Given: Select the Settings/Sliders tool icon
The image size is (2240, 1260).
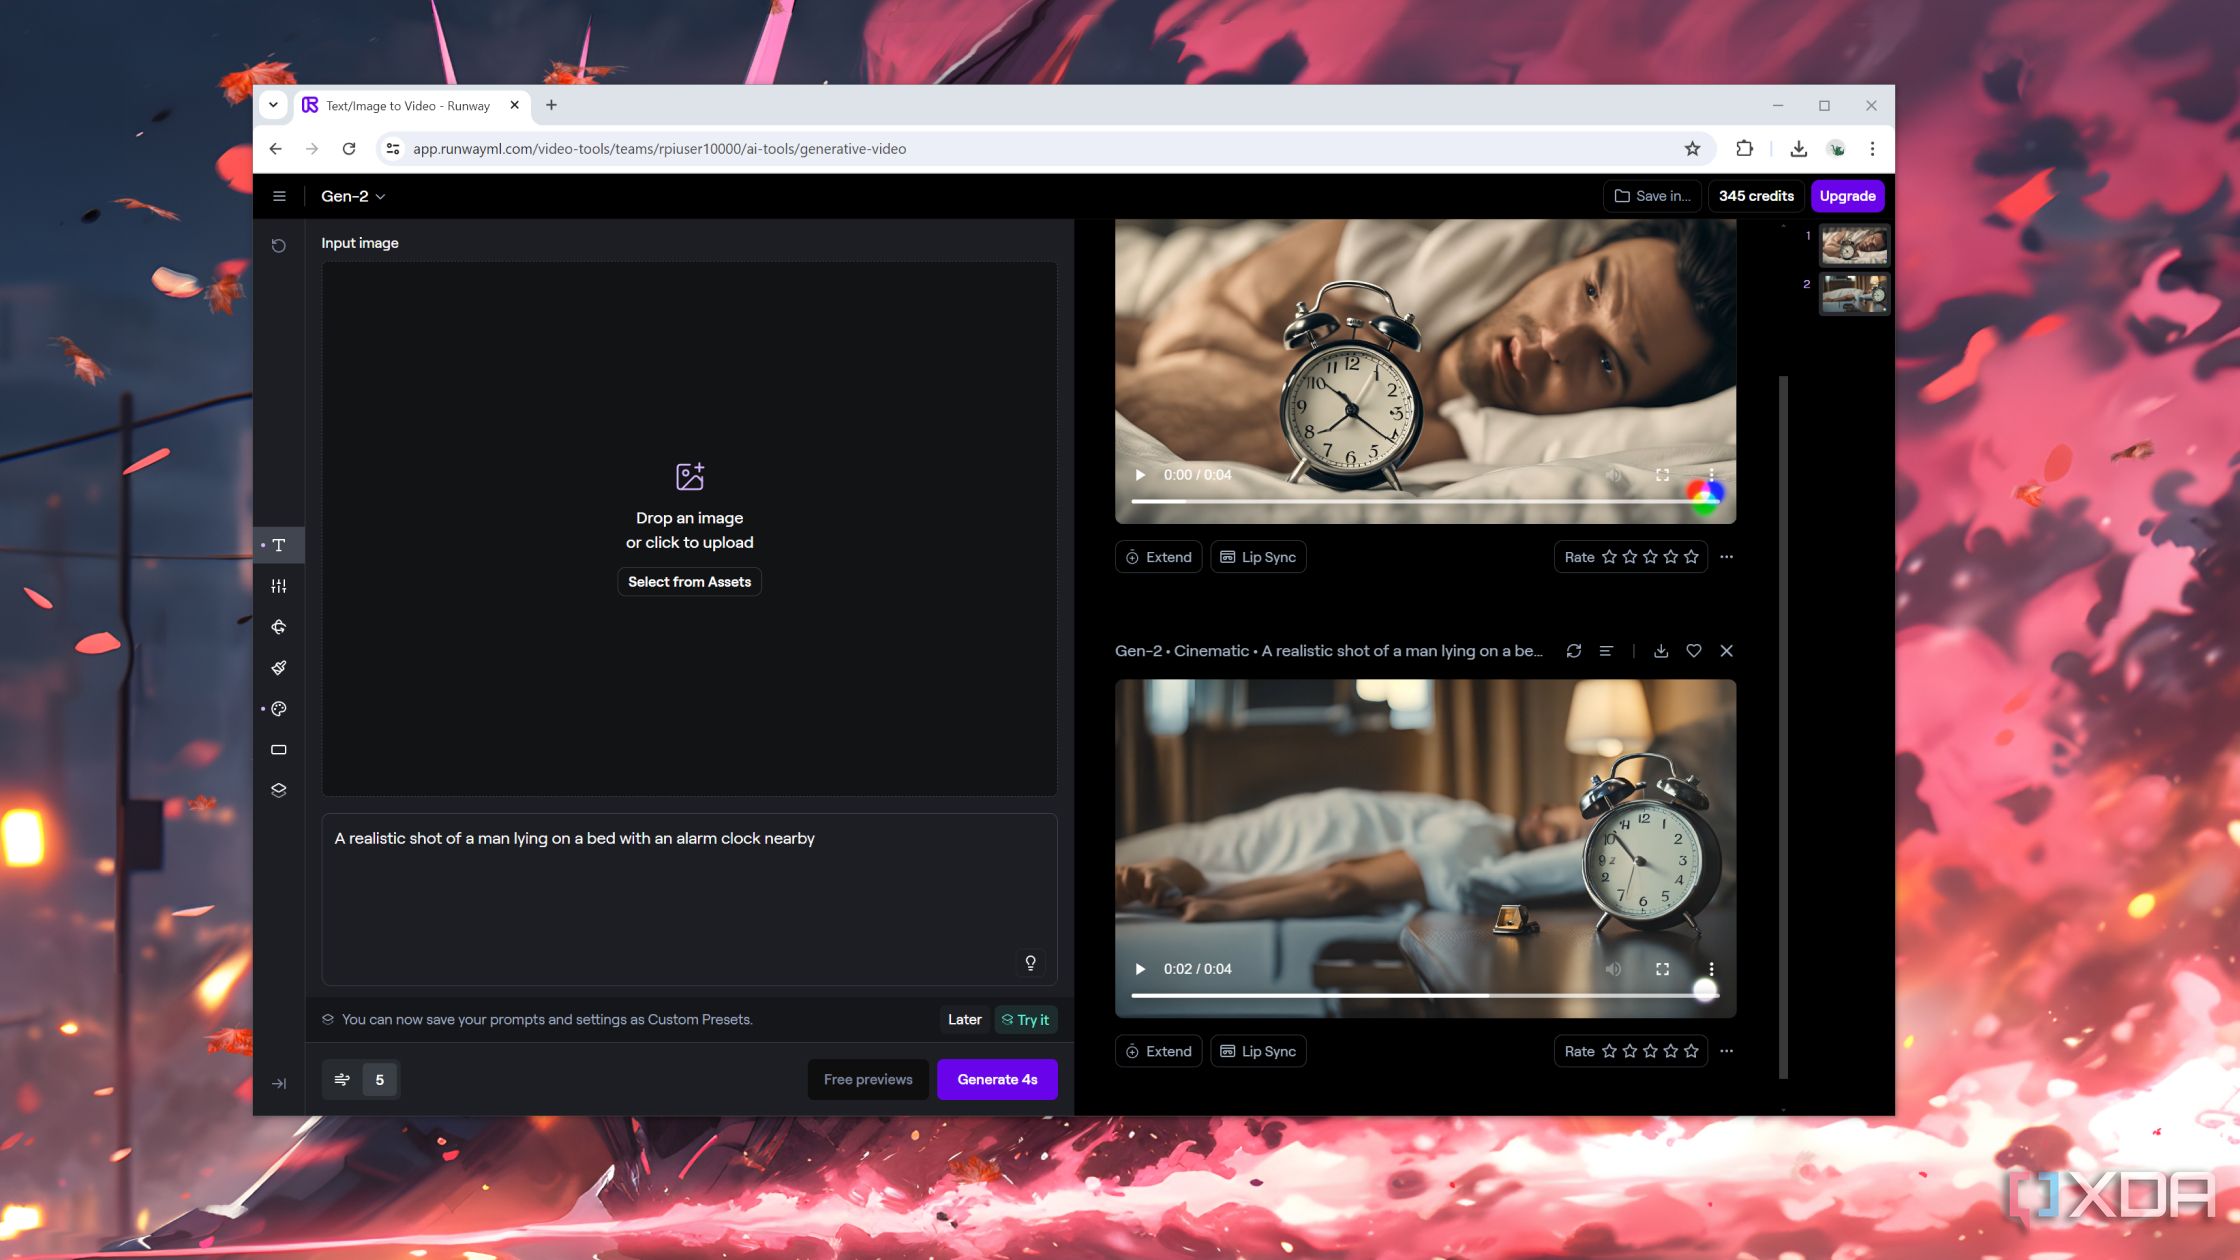Looking at the screenshot, I should (x=278, y=585).
